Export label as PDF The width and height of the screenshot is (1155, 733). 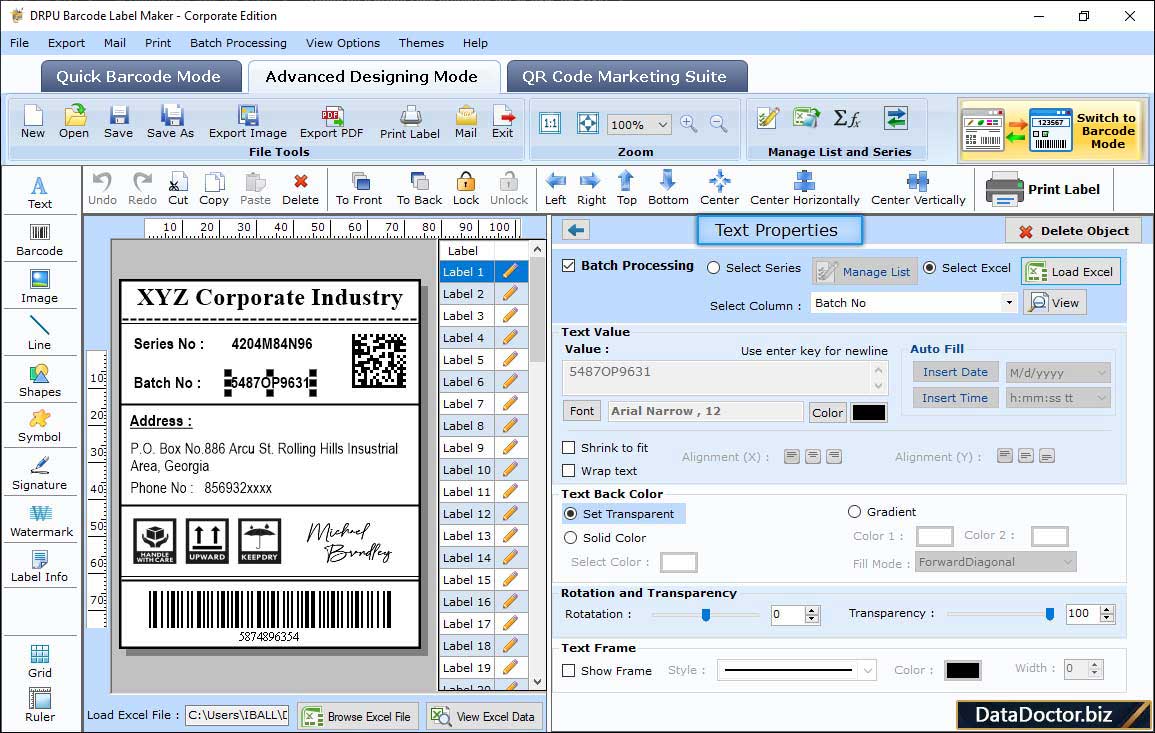pos(331,122)
